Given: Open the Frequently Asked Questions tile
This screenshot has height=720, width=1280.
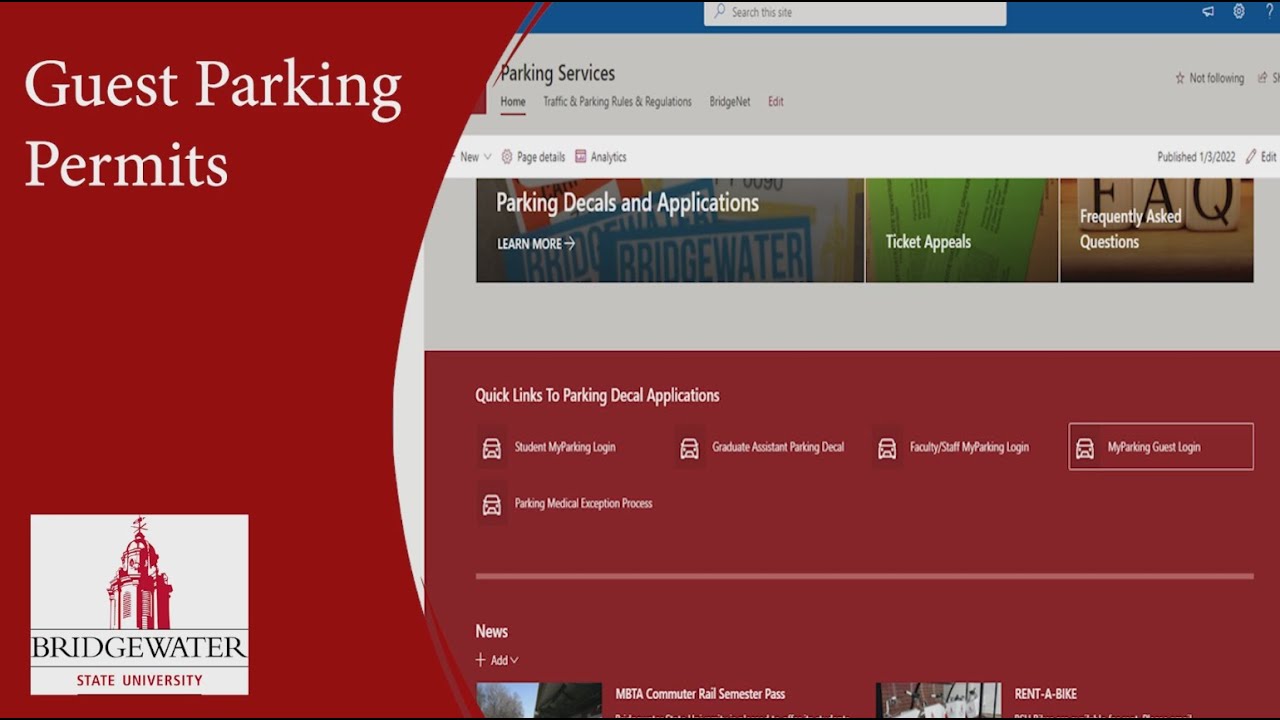Looking at the screenshot, I should 1157,230.
